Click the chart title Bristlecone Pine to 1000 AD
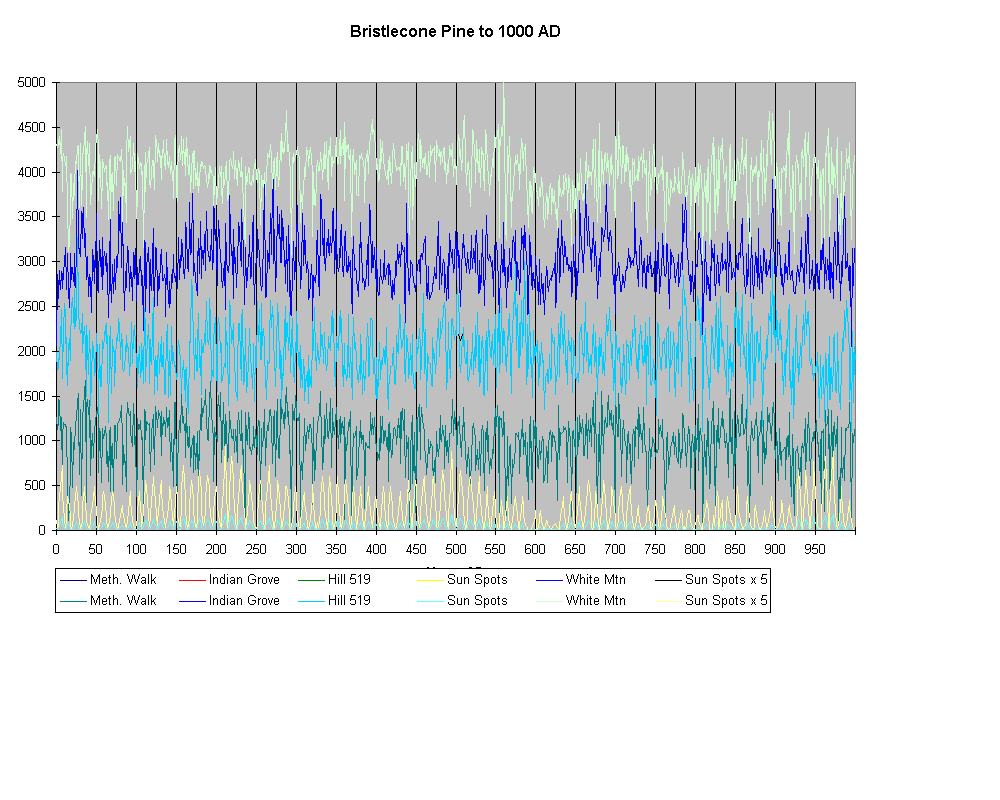The image size is (1000, 800). coord(455,32)
